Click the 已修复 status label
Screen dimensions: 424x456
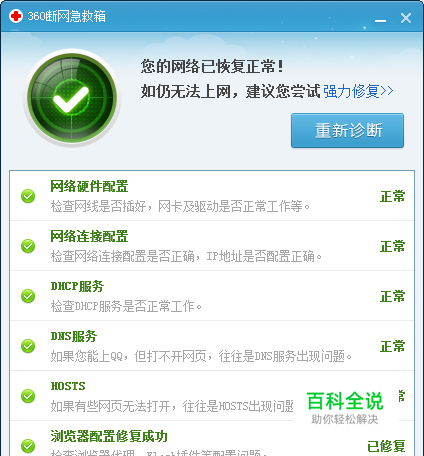pos(386,446)
